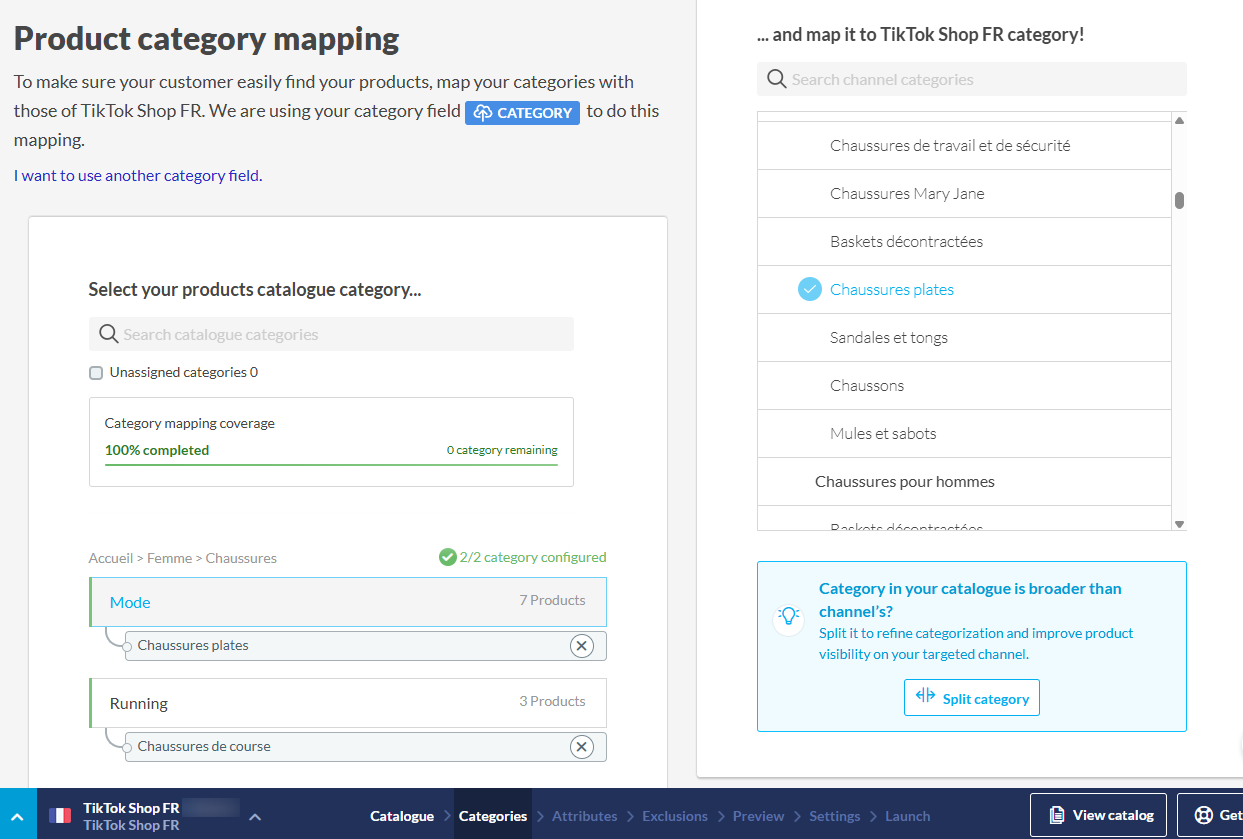Click the Split category button
The image size is (1243, 839).
(x=971, y=698)
